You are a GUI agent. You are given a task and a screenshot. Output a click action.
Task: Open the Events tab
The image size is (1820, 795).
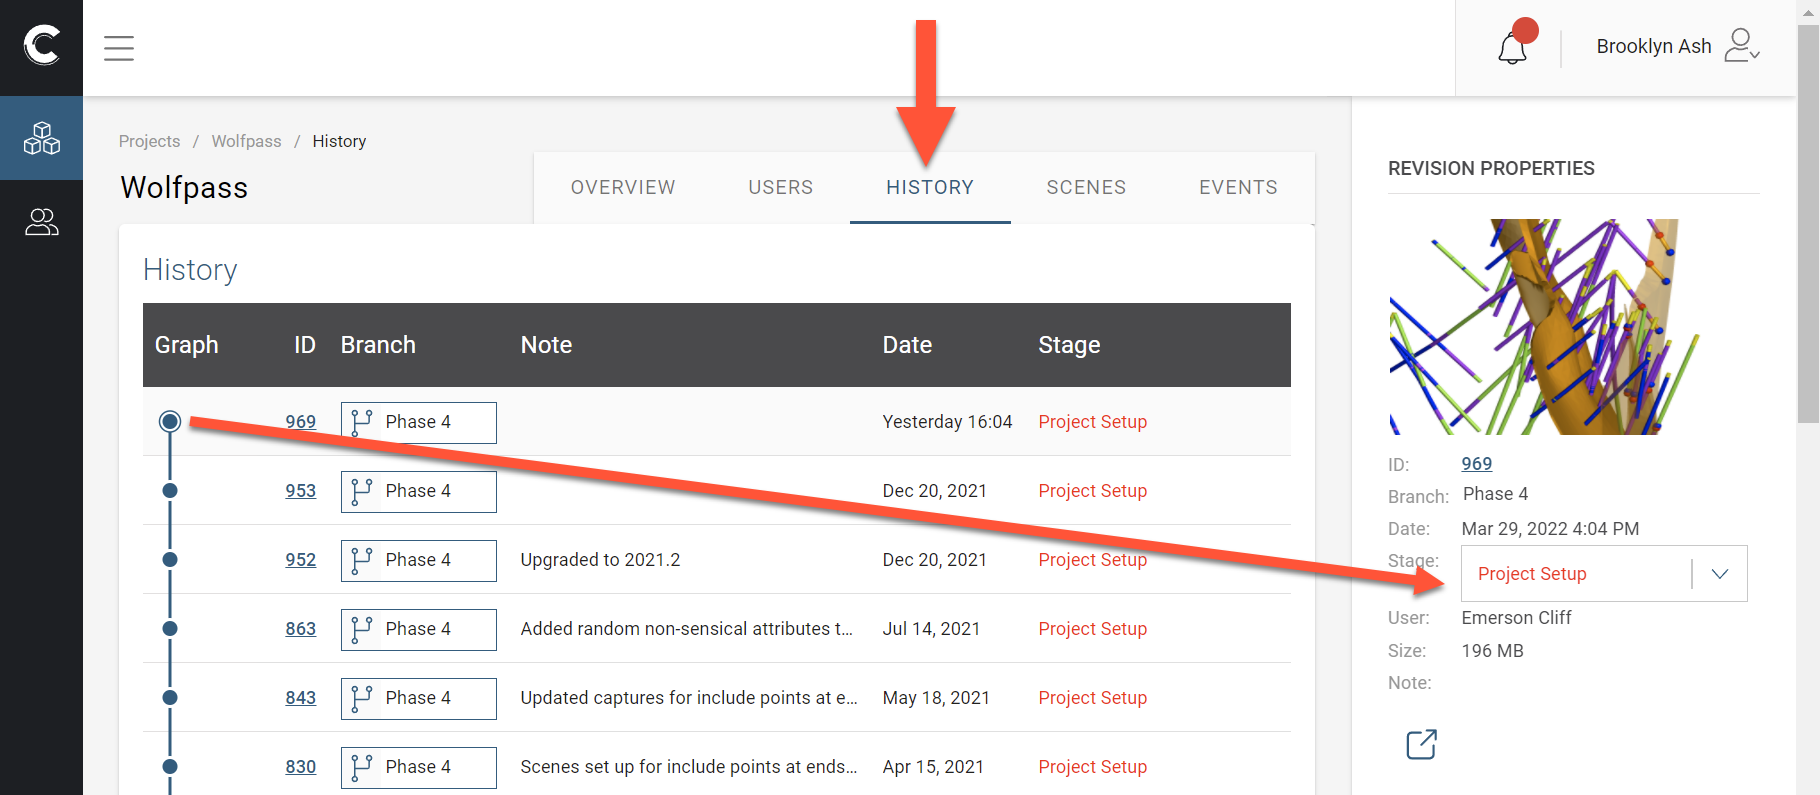point(1238,187)
